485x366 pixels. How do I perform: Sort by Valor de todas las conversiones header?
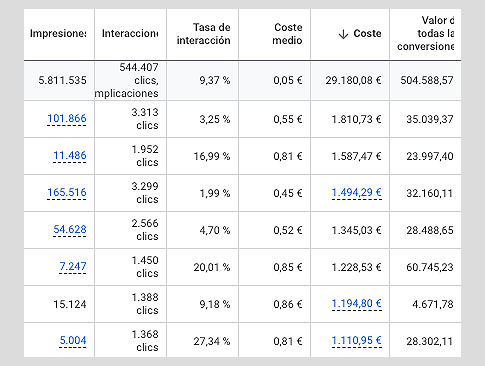[x=425, y=33]
